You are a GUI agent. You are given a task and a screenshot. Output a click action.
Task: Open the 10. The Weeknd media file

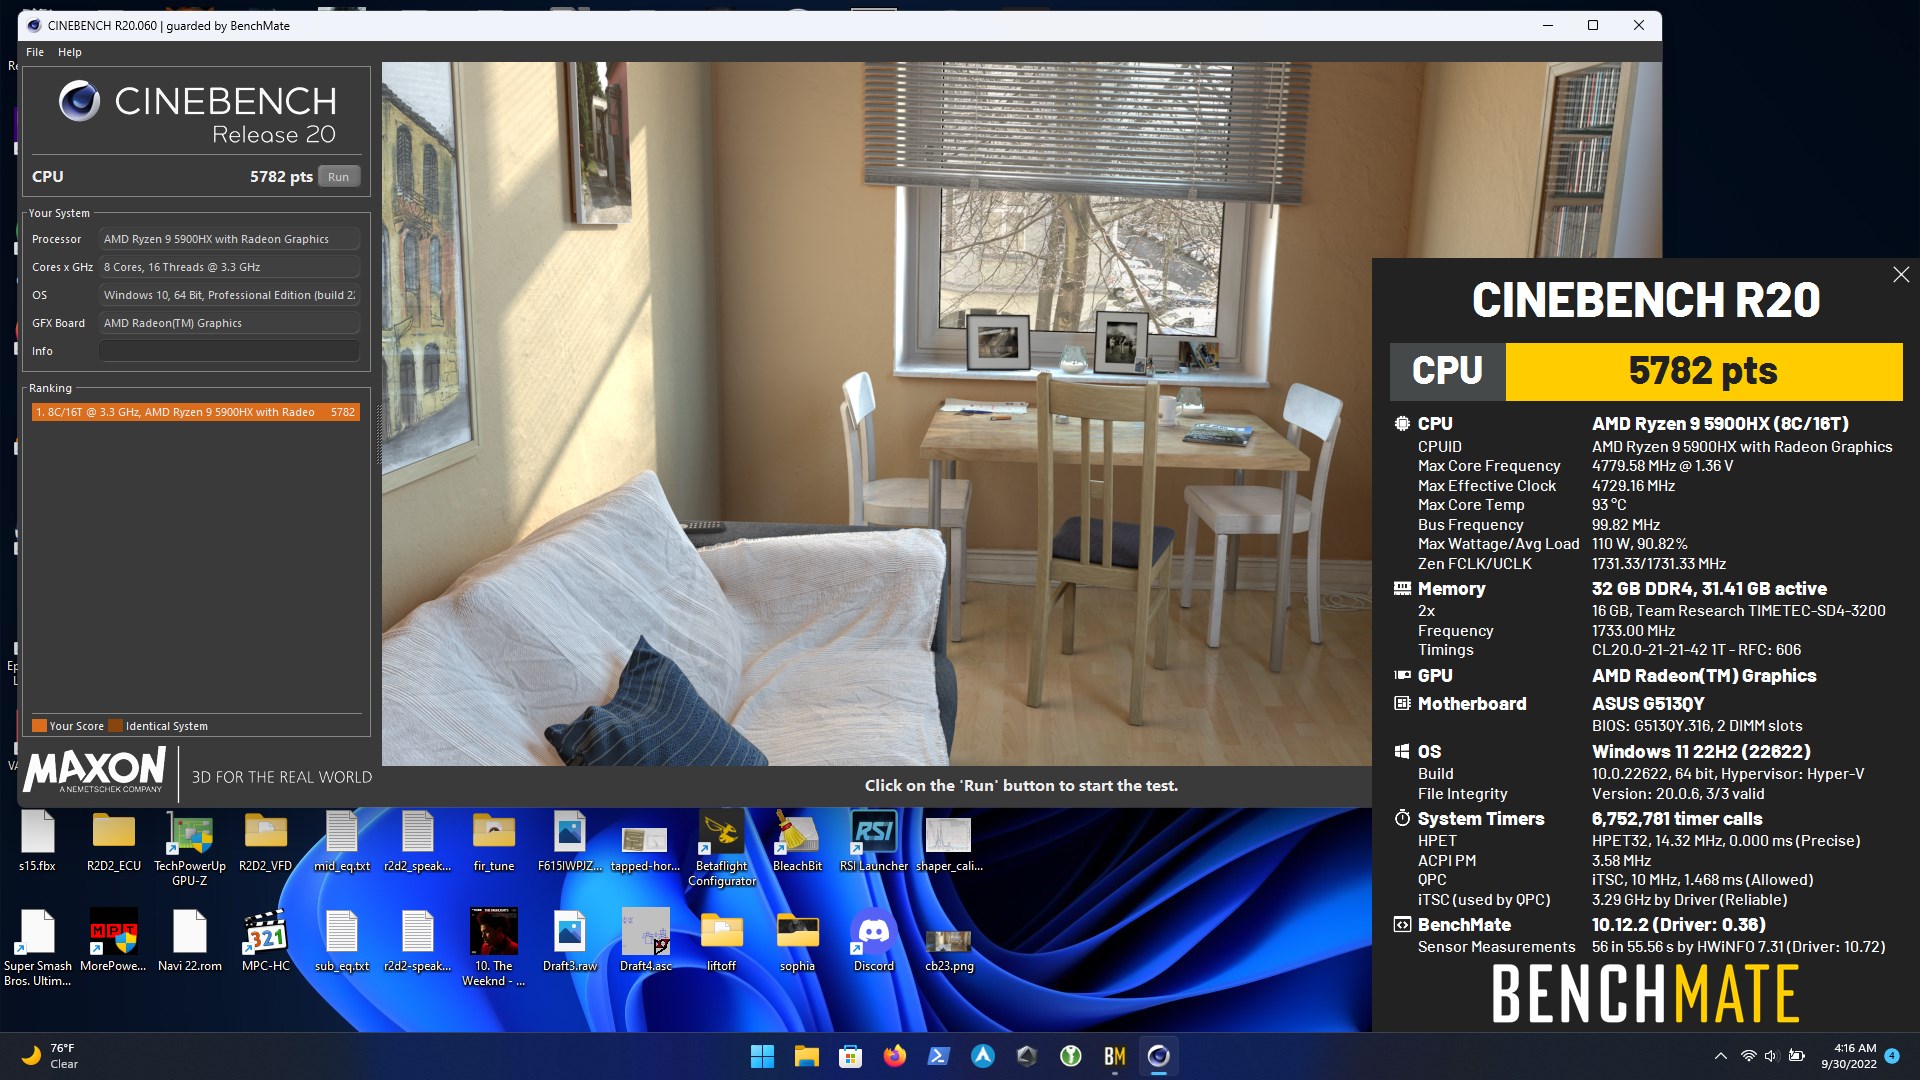pyautogui.click(x=494, y=948)
